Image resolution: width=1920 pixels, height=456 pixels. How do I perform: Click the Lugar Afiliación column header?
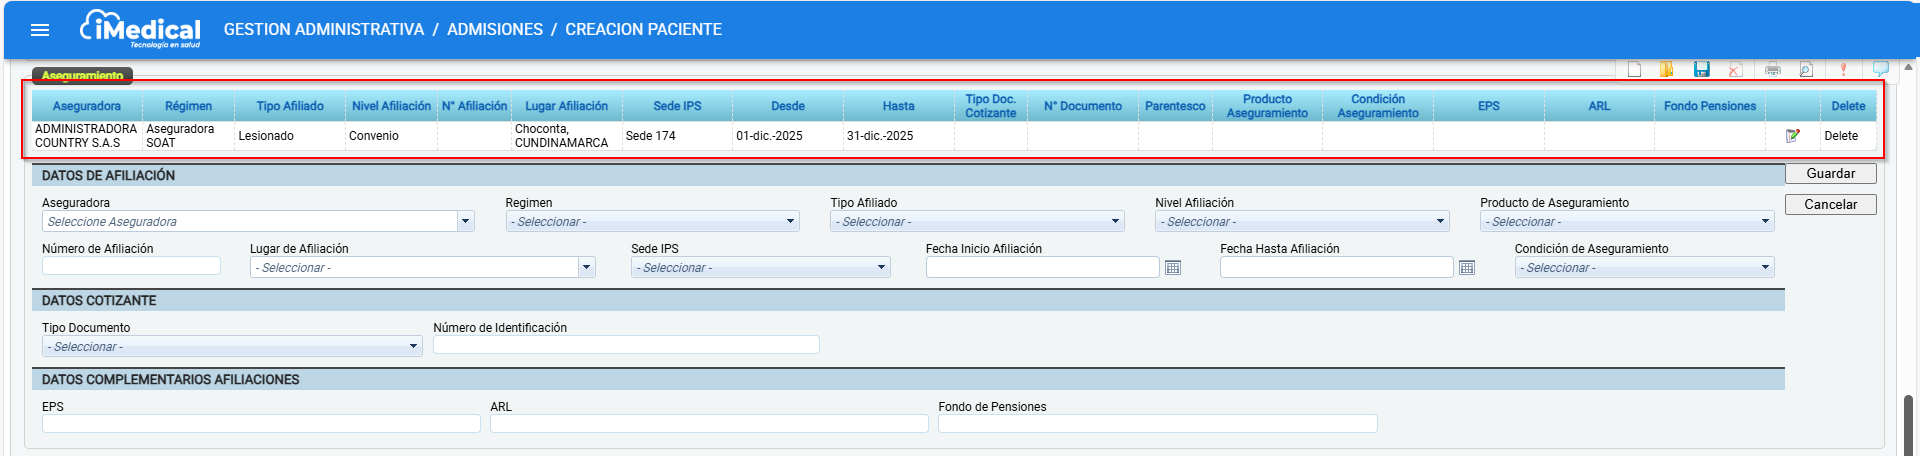pyautogui.click(x=567, y=106)
